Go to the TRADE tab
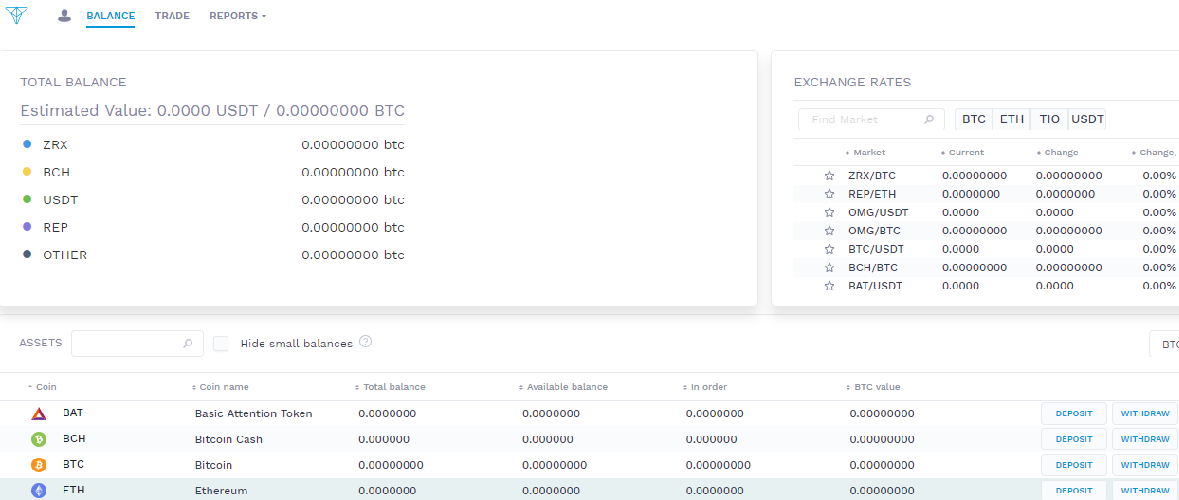1179x500 pixels. click(172, 15)
